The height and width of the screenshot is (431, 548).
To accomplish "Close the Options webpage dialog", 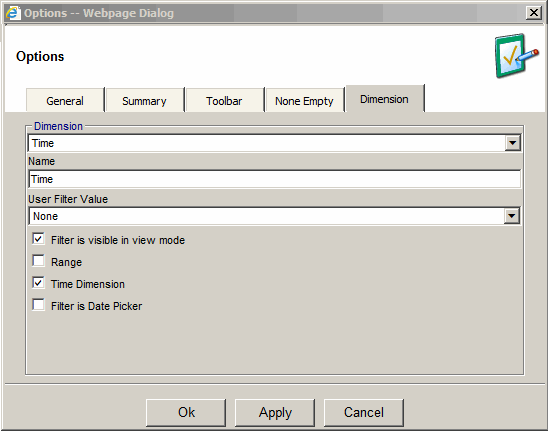I will click(x=534, y=13).
